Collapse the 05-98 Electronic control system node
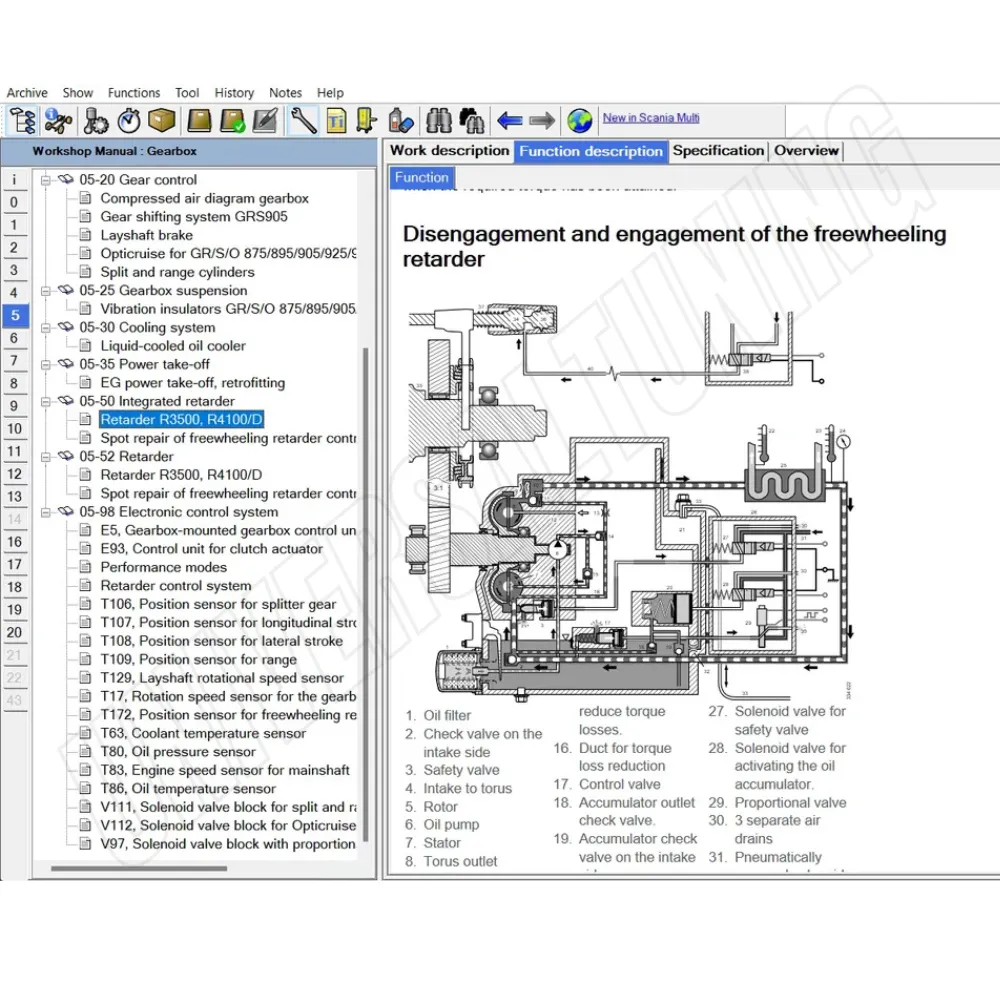1000x1000 pixels. [x=45, y=512]
